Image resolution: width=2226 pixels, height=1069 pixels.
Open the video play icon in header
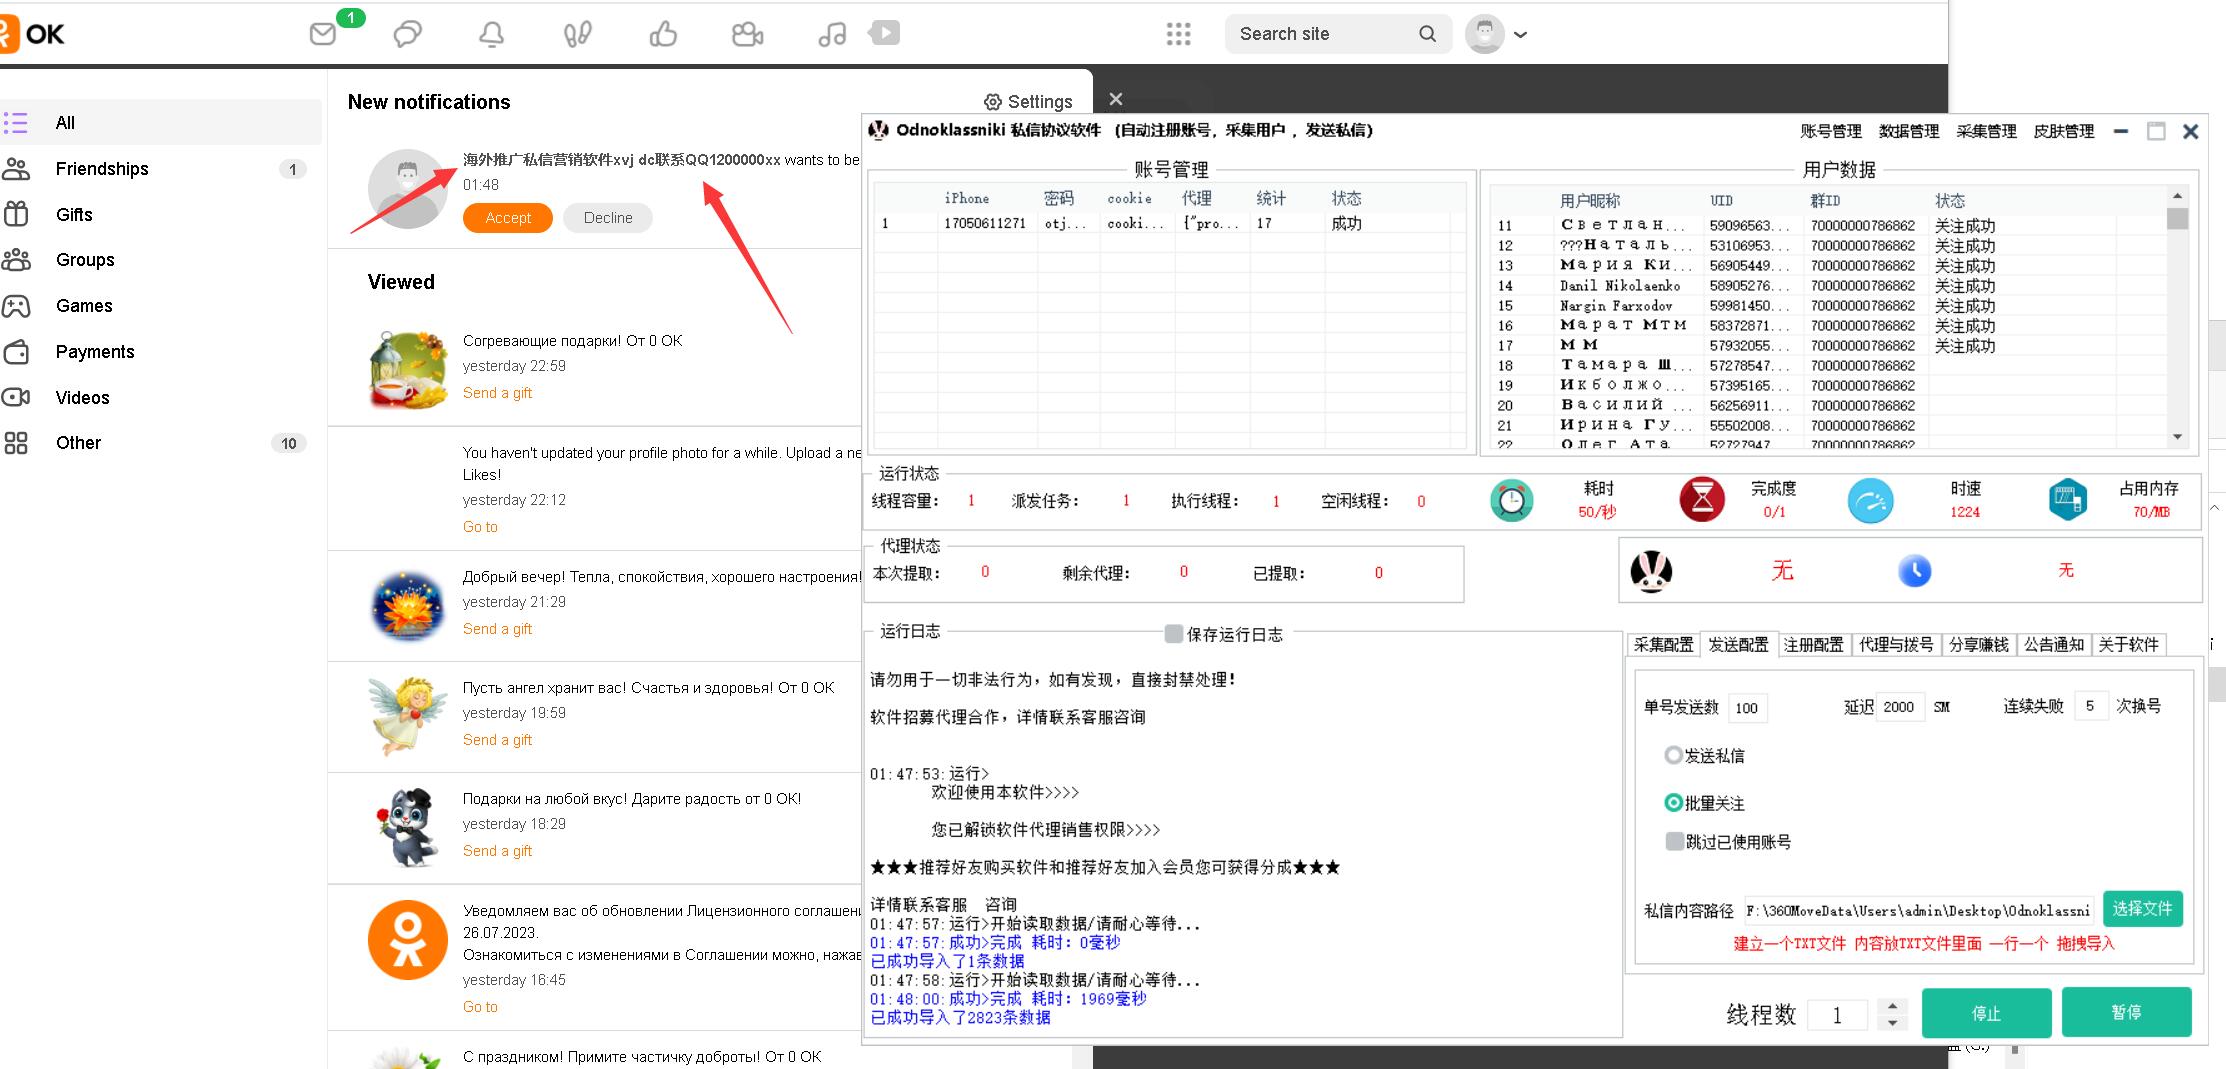pyautogui.click(x=884, y=33)
